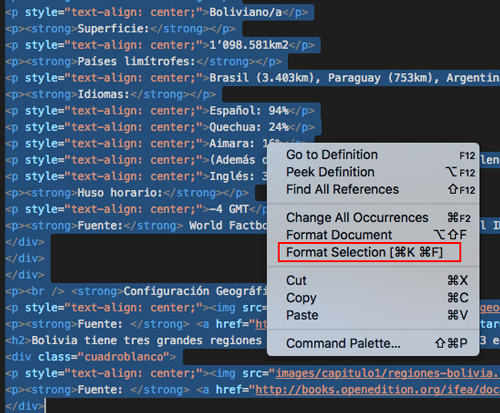Click the Idiomas: text line
The width and height of the screenshot is (500, 413).
103,94
